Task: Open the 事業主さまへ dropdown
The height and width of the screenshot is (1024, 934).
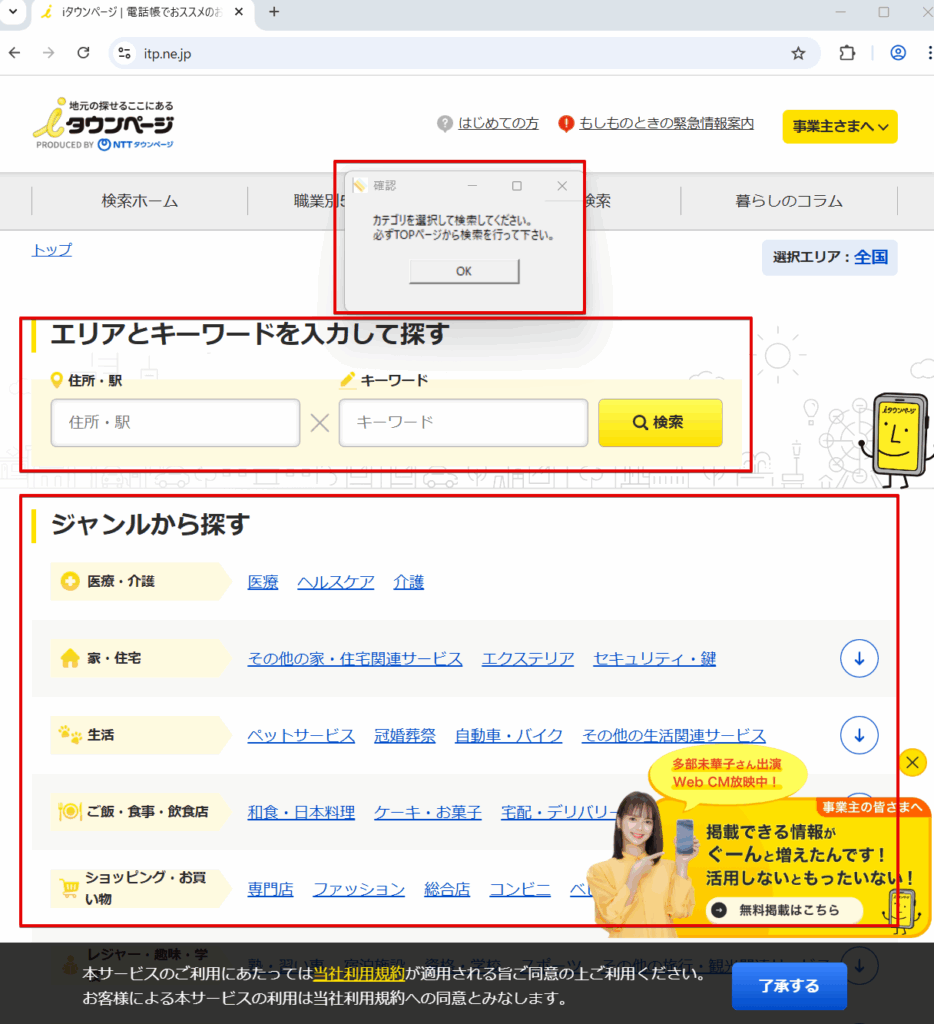Action: (840, 126)
